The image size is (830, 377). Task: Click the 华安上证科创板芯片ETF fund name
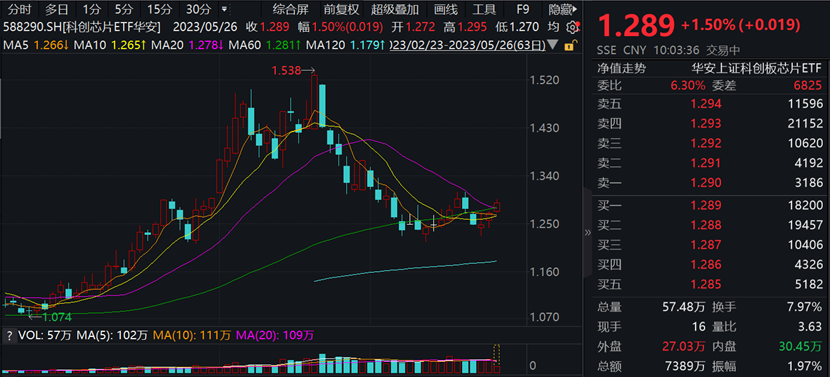[x=756, y=68]
